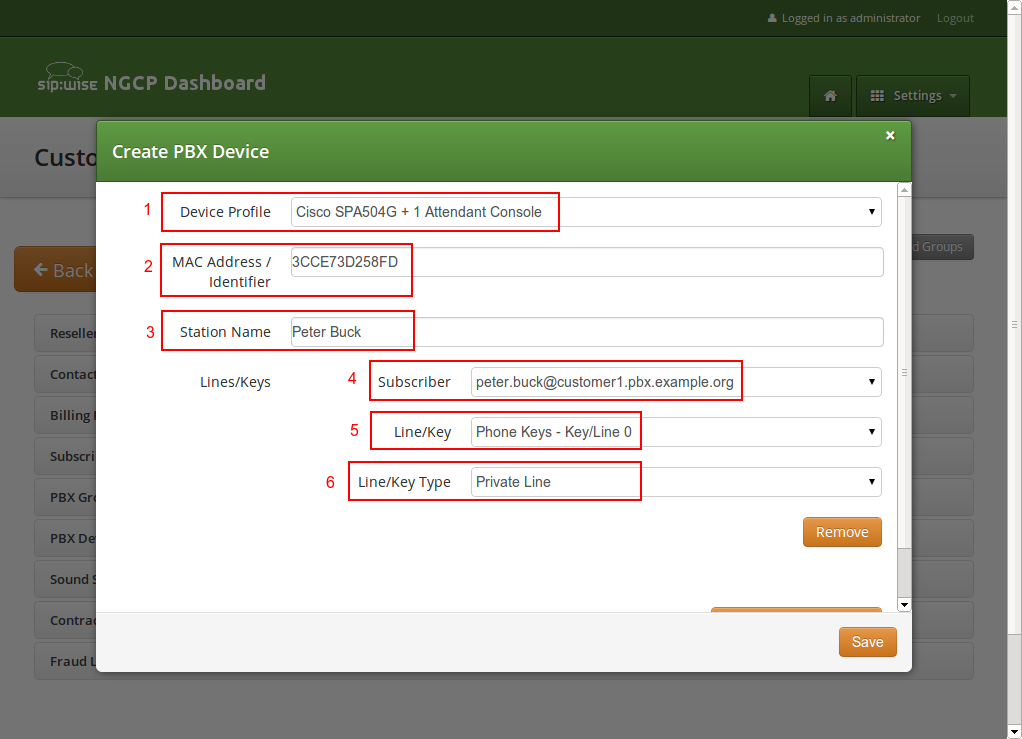Click the browser page scrollbar down arrow

coord(1014,731)
